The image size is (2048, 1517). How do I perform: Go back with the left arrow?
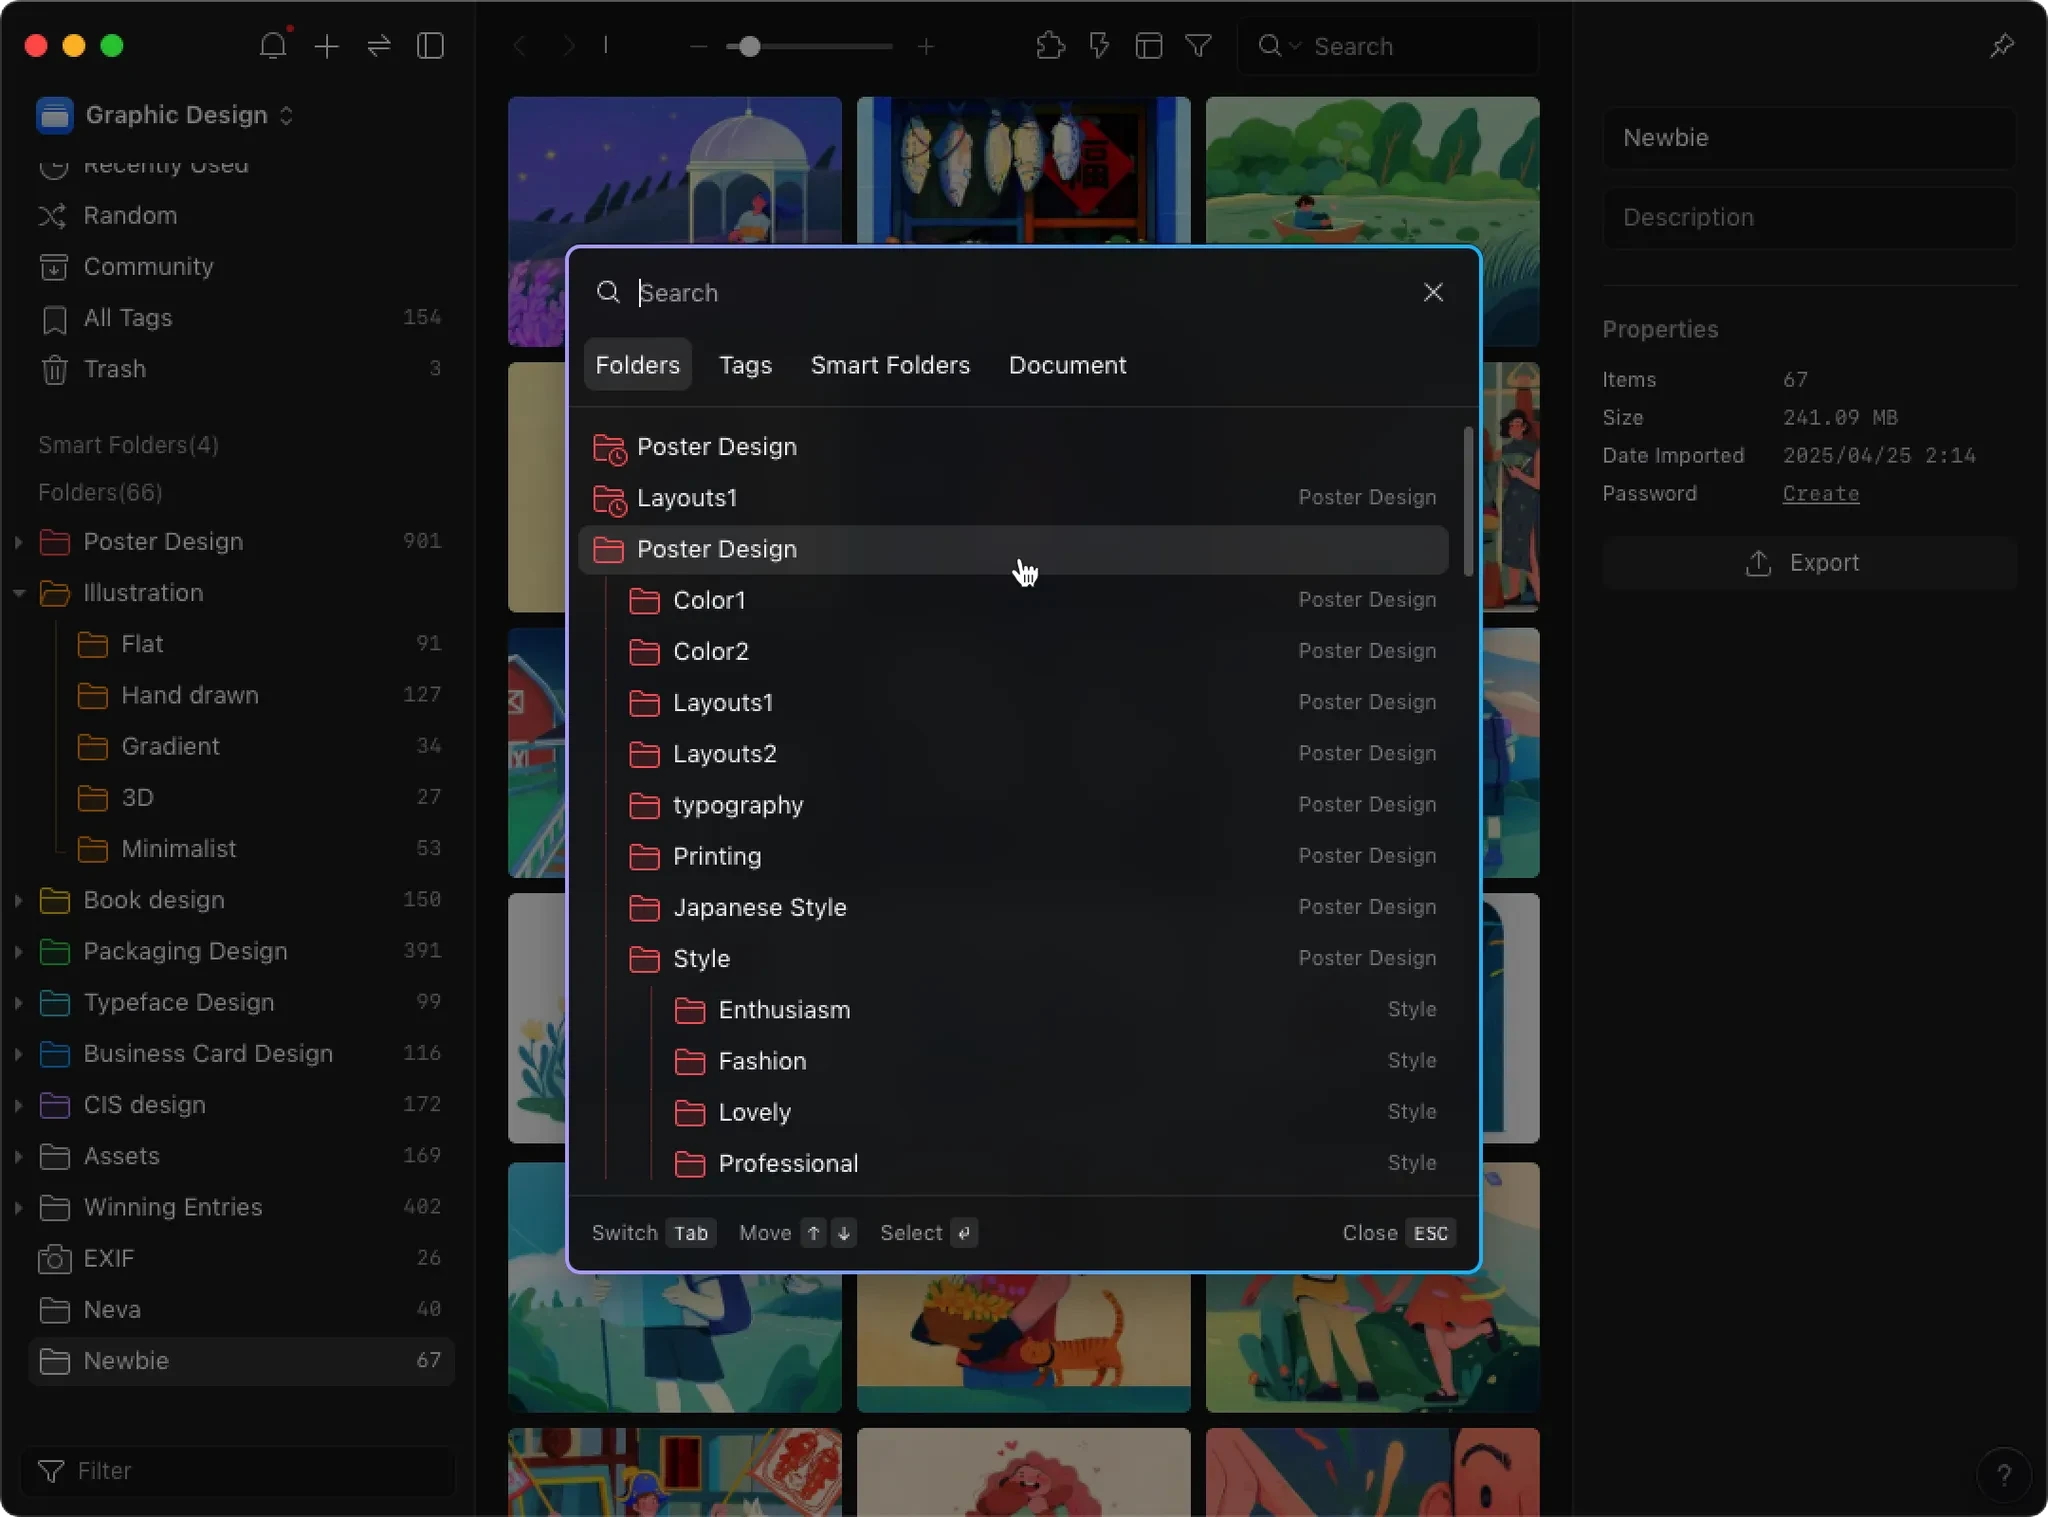coord(520,46)
